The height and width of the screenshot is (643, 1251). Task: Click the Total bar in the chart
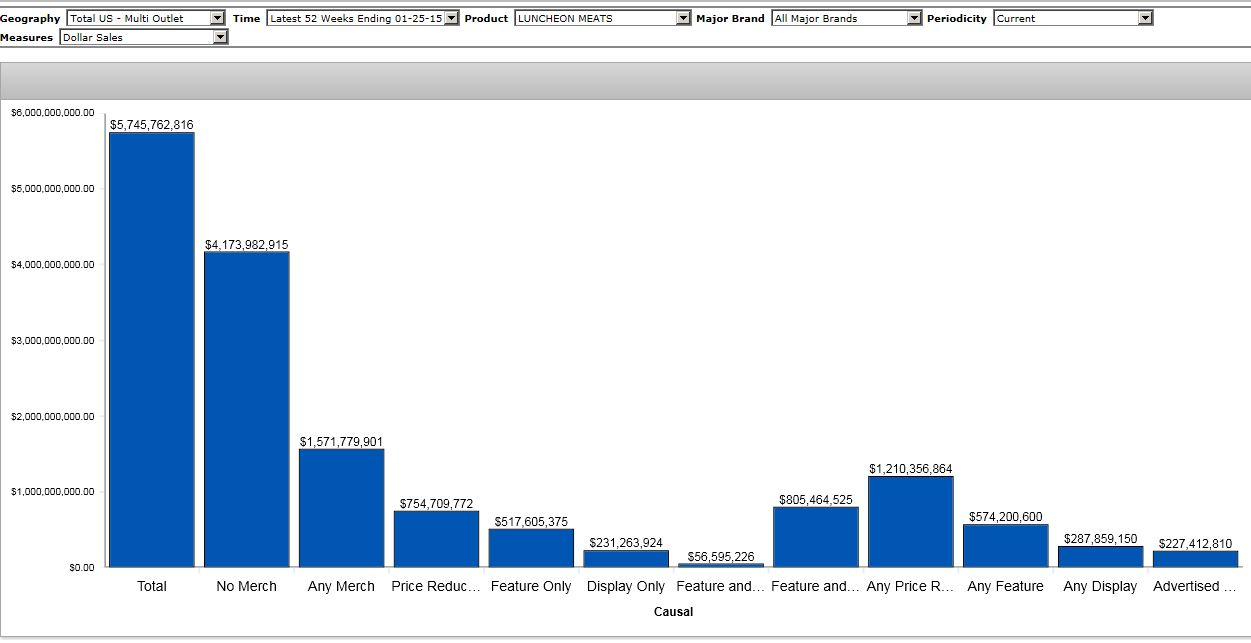click(152, 350)
